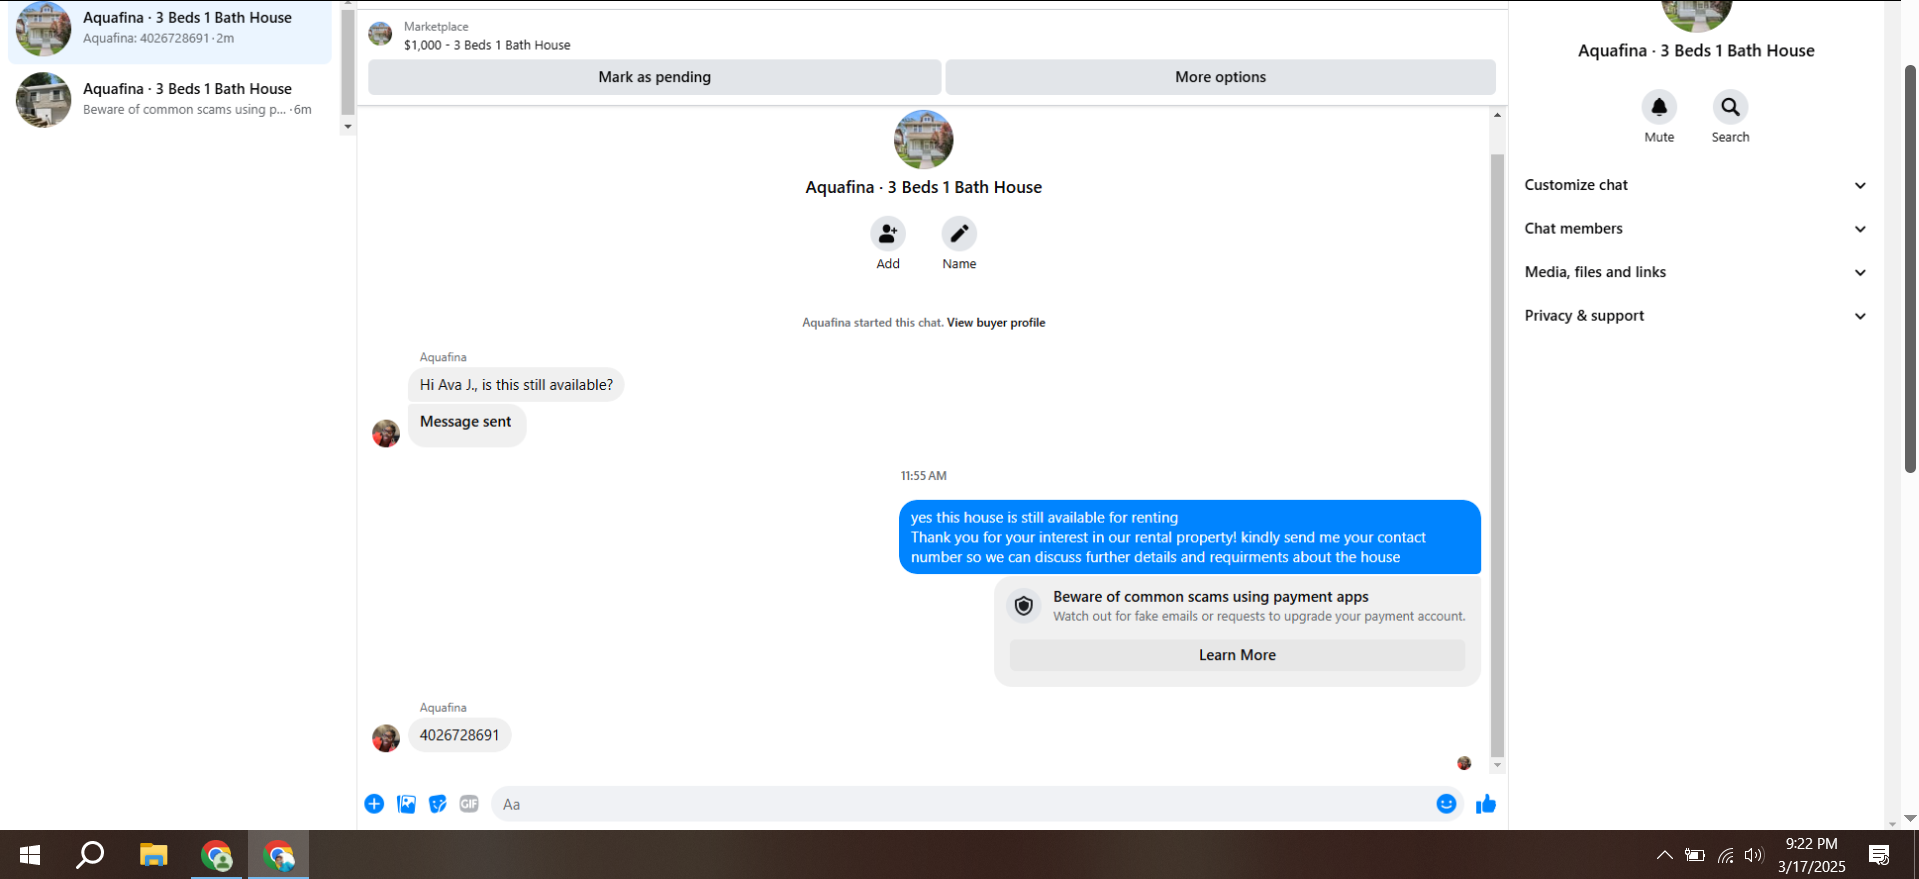
Task: Send a thumbs-up like
Action: coord(1486,804)
